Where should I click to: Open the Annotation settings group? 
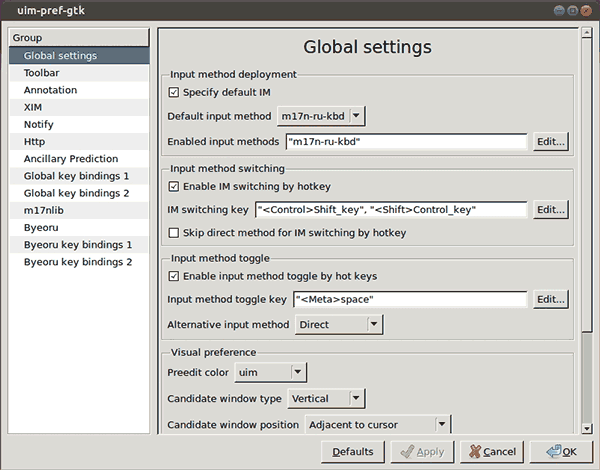coord(79,90)
